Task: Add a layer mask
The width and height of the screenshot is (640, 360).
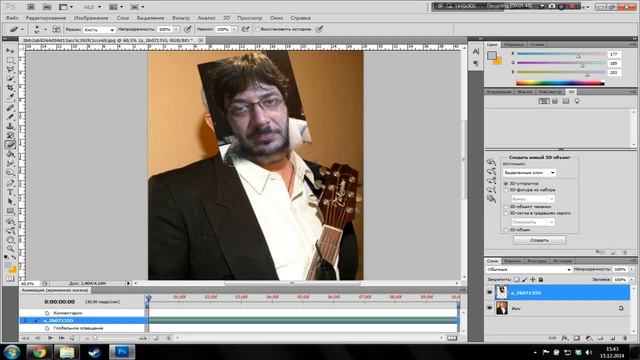Action: pos(577,338)
